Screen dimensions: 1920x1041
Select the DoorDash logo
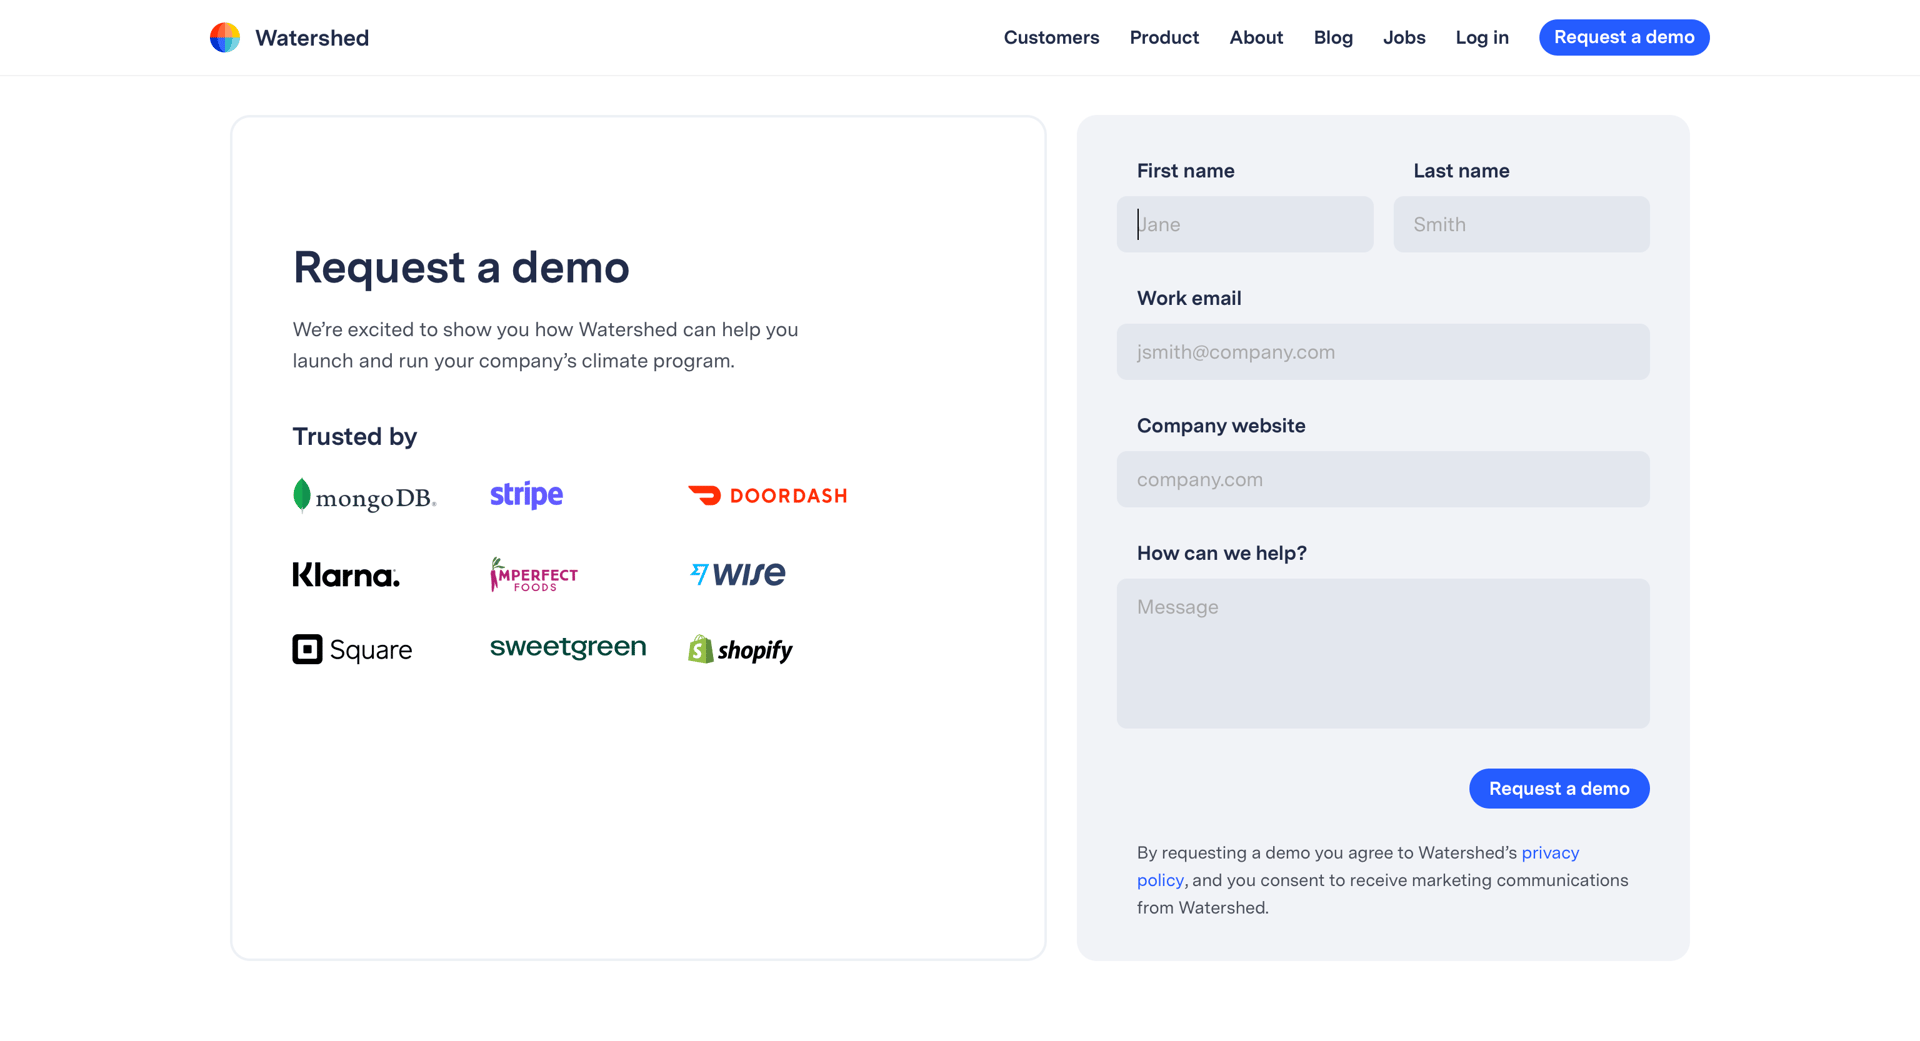tap(767, 494)
